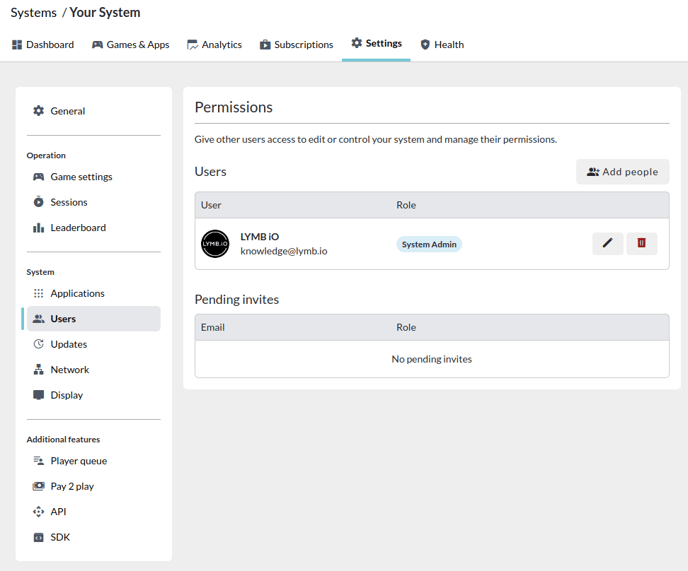
Task: Click the Display monitor icon
Action: point(39,395)
